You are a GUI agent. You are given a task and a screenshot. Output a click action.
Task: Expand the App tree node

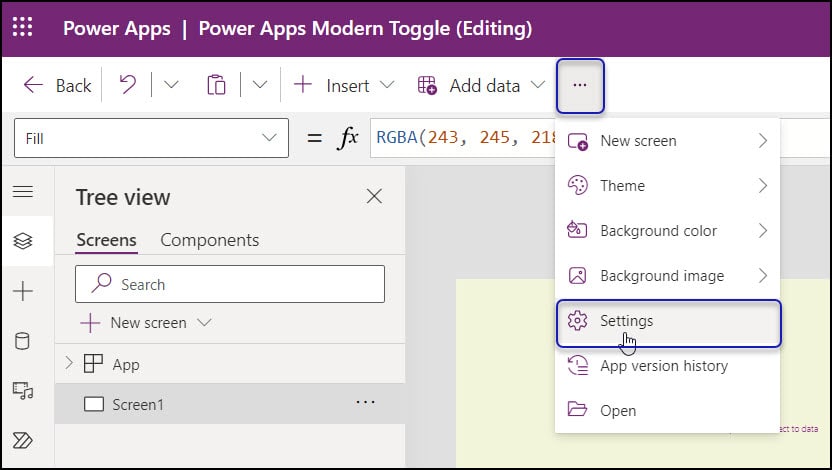(x=68, y=363)
